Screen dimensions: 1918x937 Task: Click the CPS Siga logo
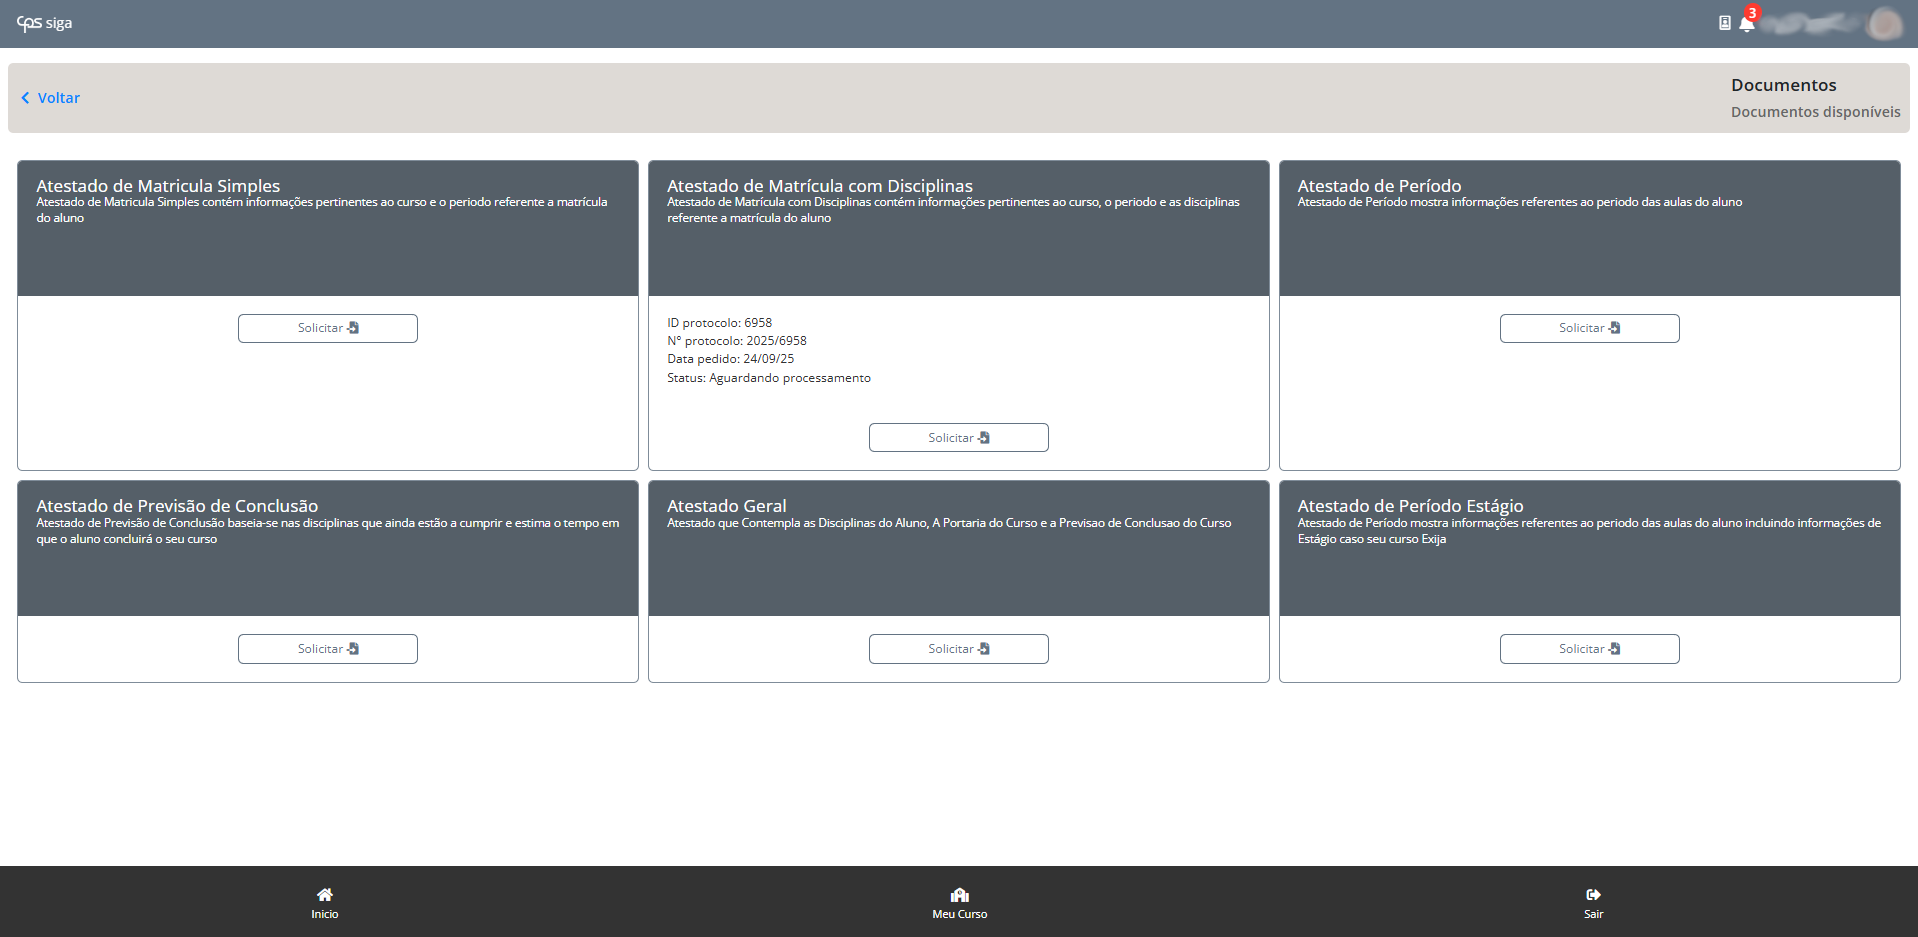(x=44, y=23)
